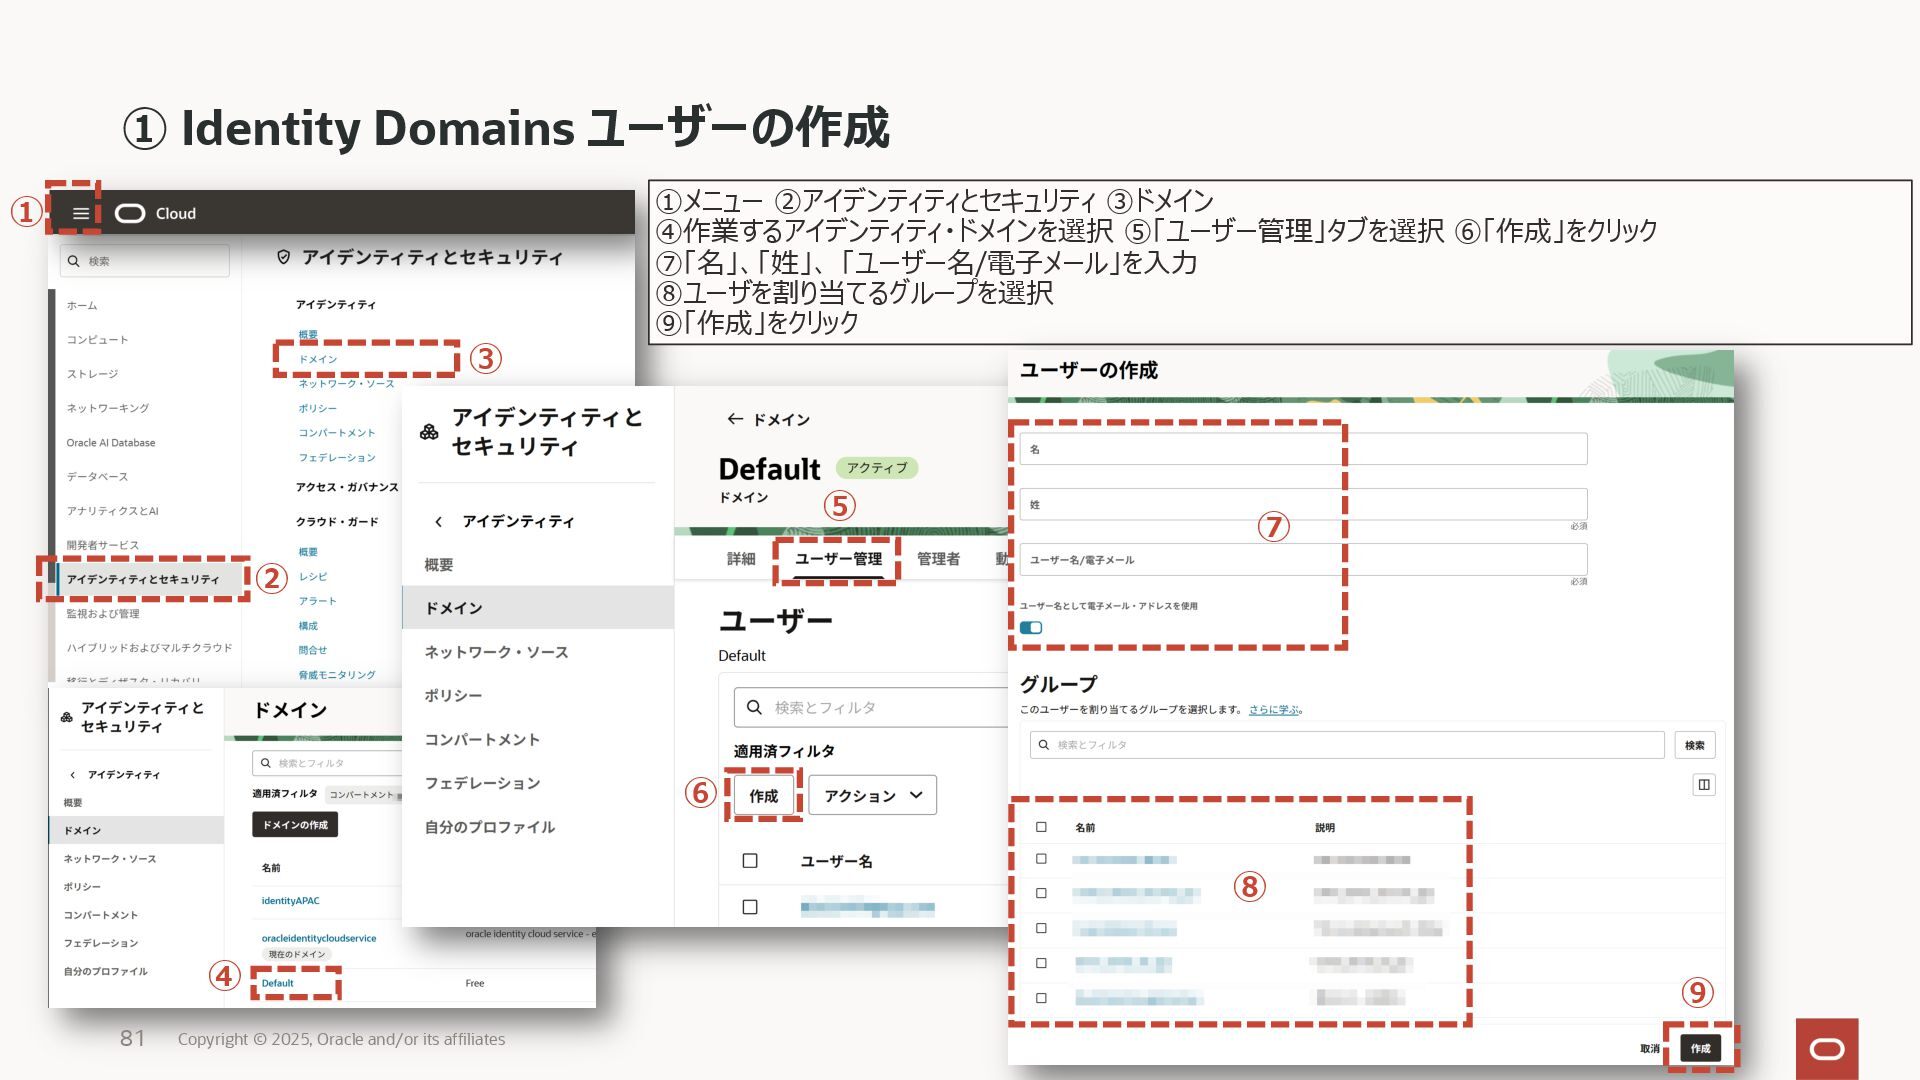This screenshot has height=1080, width=1920.
Task: Click the chevron beside アイデンティティ in small sidebar
Action: [x=72, y=775]
